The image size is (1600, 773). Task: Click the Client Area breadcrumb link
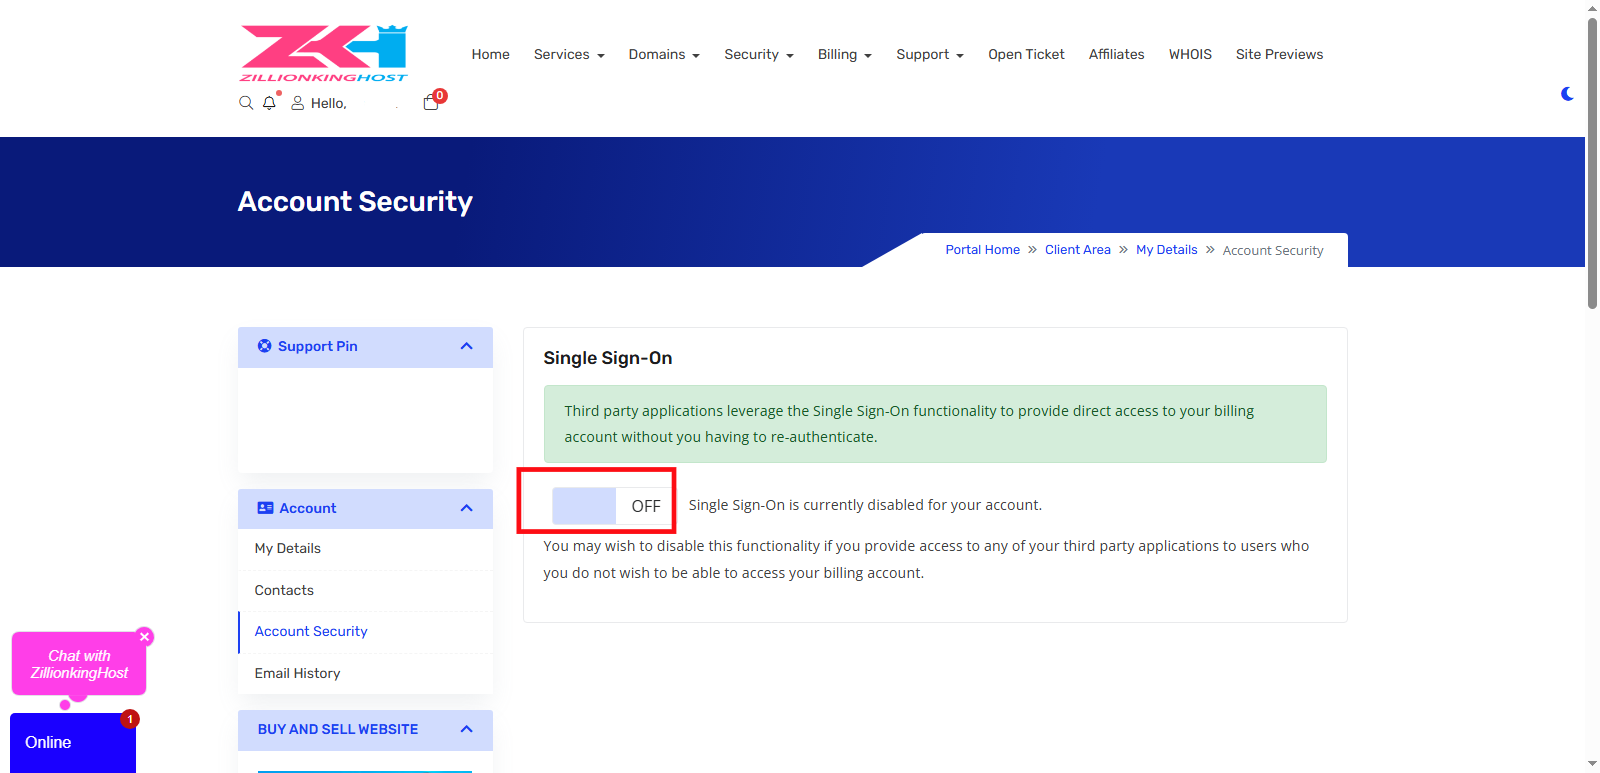[x=1077, y=250]
